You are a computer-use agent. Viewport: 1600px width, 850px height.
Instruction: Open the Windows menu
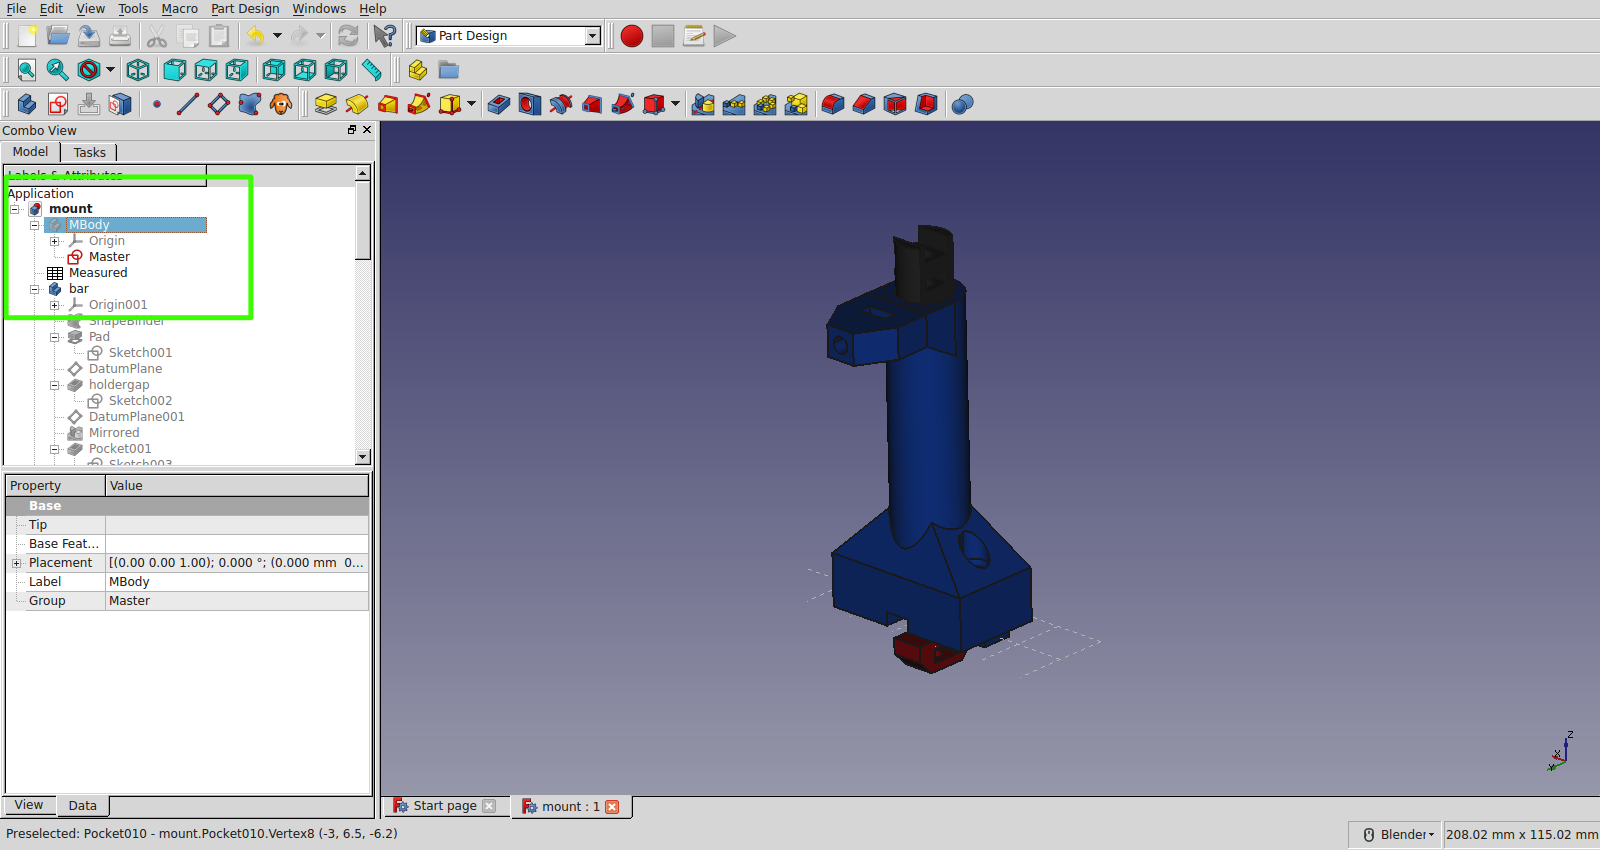pos(319,9)
